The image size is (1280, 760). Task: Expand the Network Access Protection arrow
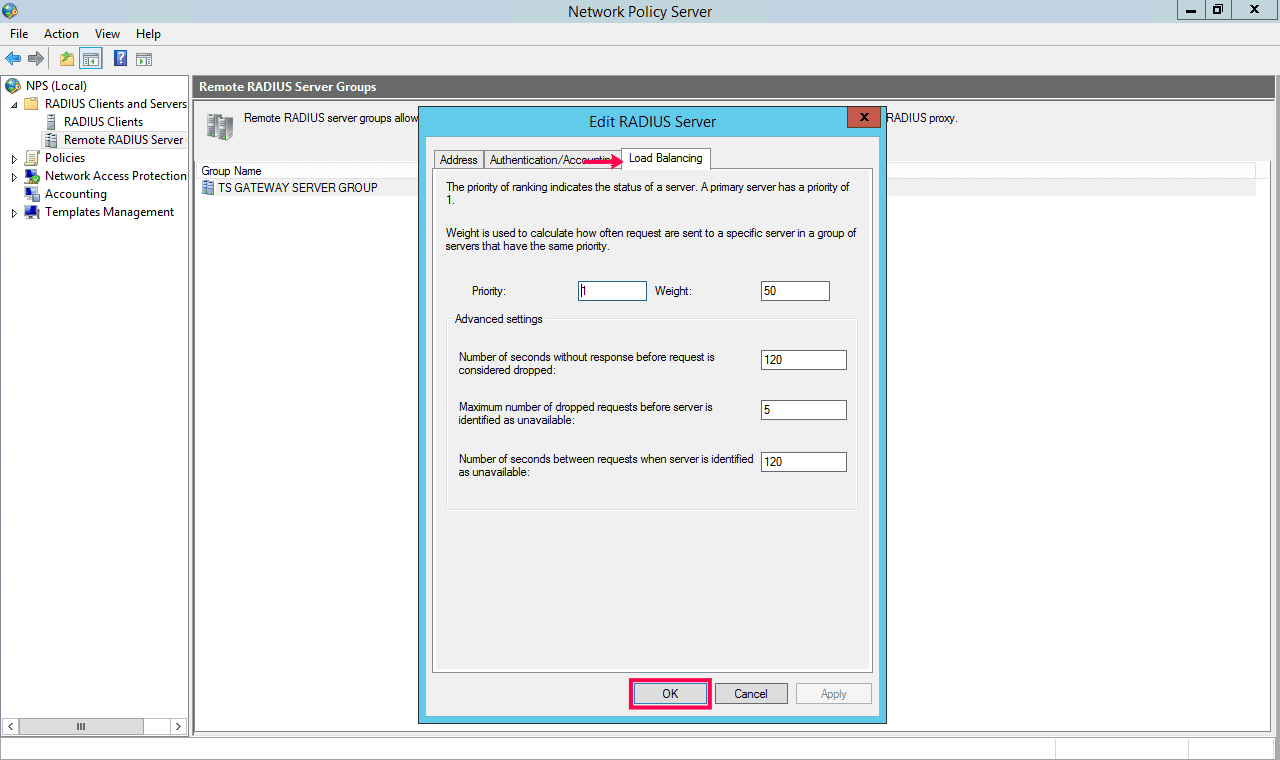(14, 176)
